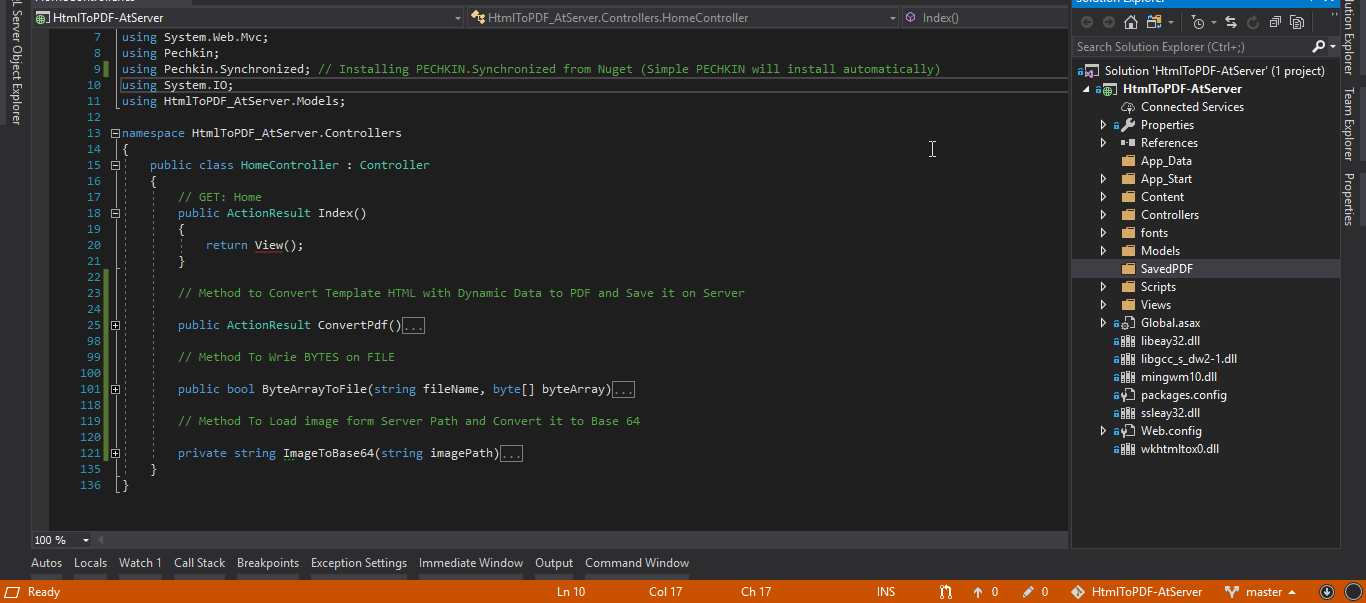Expand the ConvertPdf method at line 25
This screenshot has width=1366, height=603.
point(115,325)
